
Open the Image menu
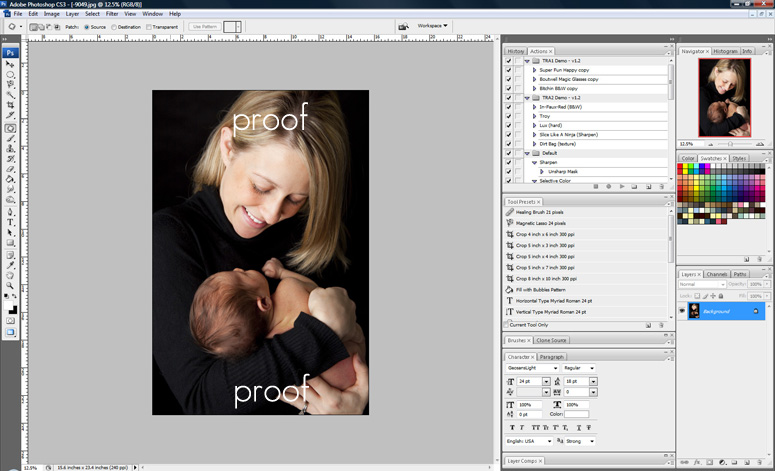coord(51,14)
